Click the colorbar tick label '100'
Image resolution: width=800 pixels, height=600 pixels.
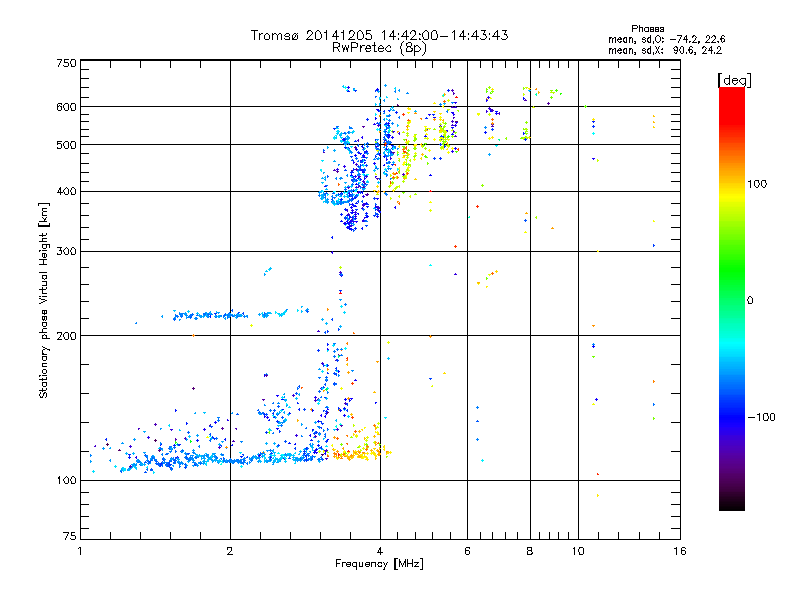click(757, 184)
